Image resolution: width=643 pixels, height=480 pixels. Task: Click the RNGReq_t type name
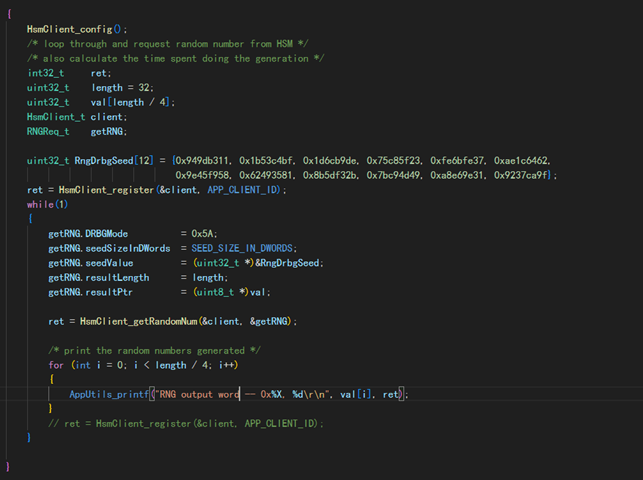tap(48, 132)
